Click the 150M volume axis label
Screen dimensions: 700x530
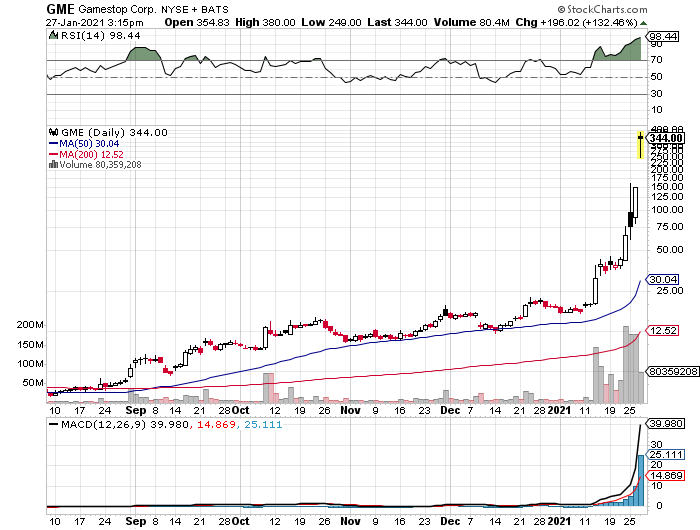pyautogui.click(x=30, y=345)
